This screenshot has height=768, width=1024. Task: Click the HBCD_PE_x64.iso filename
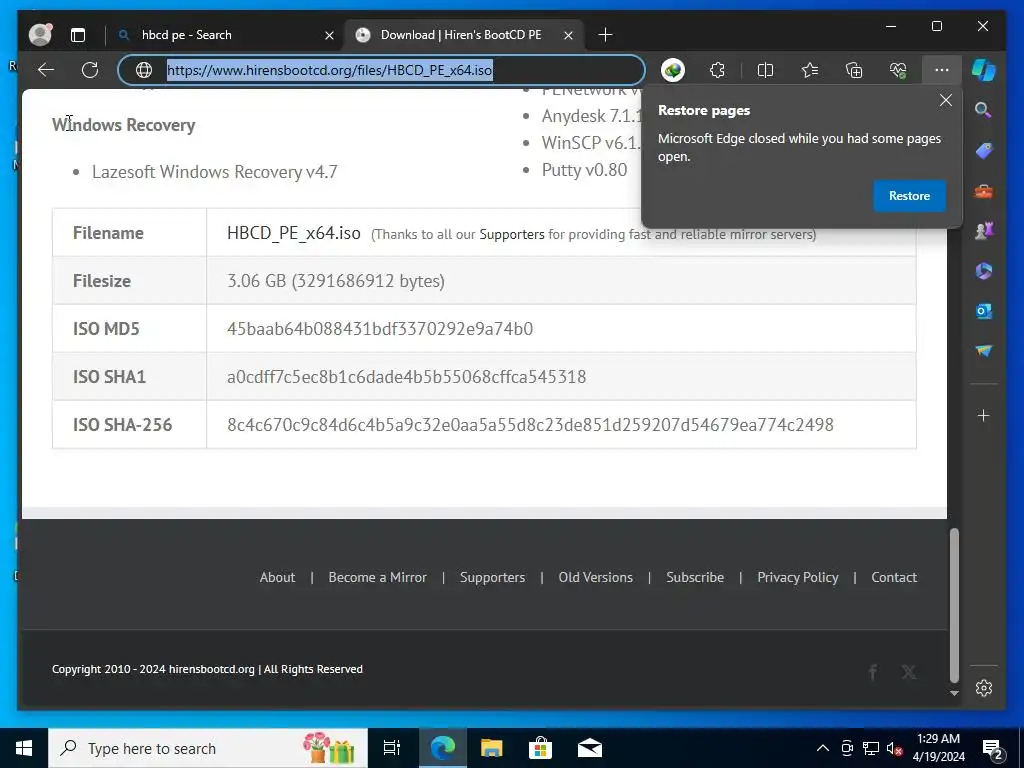tap(293, 232)
